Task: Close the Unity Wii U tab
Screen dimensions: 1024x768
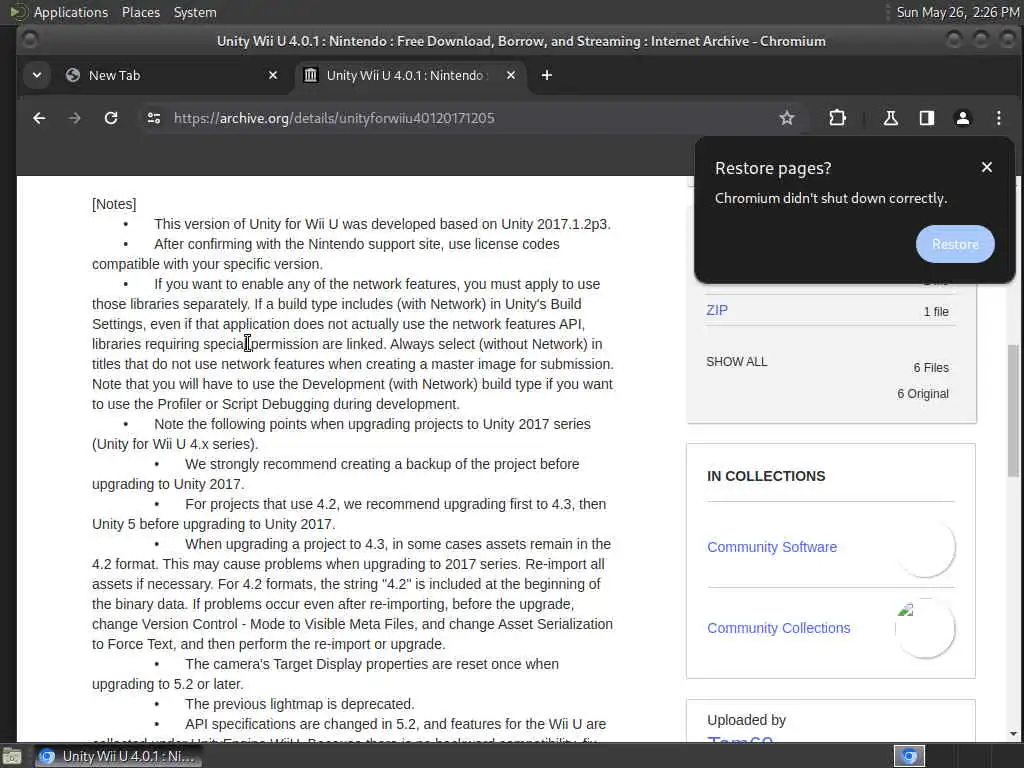Action: [511, 76]
